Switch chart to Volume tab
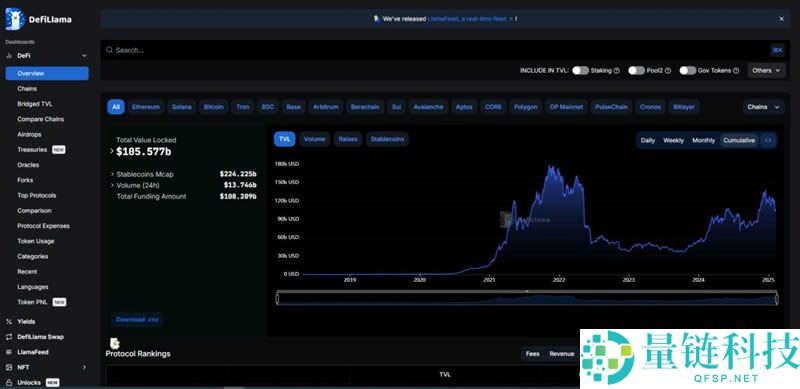This screenshot has width=800, height=389. click(x=314, y=139)
